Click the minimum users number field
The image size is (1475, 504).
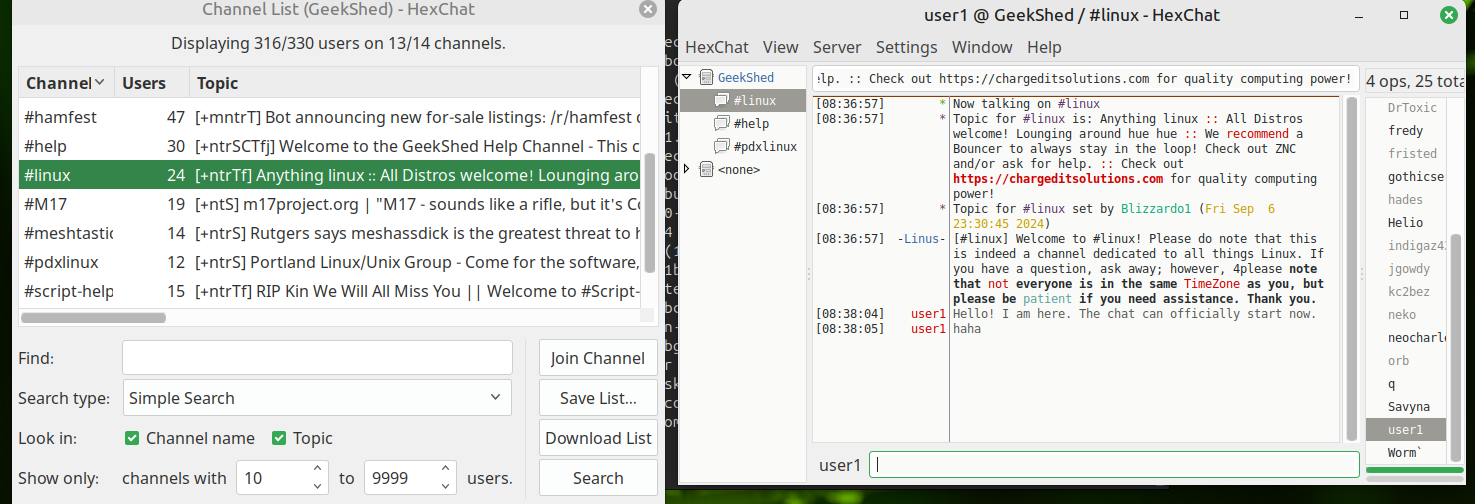click(273, 478)
